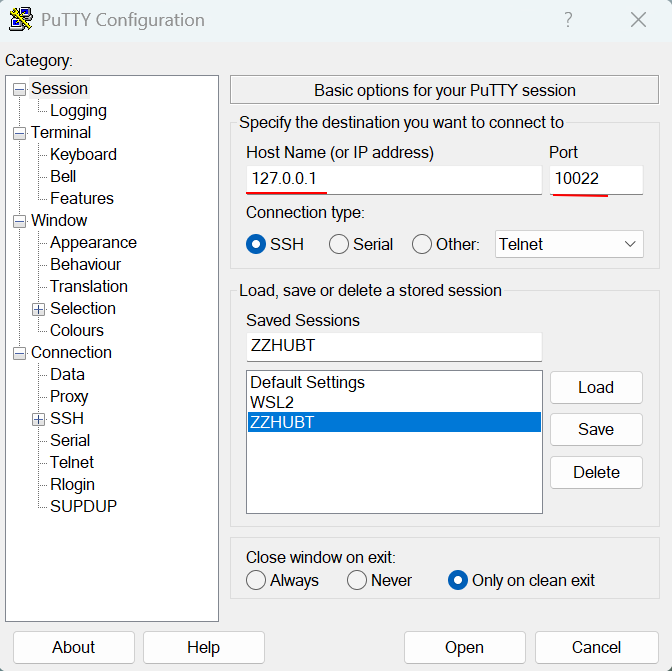
Task: Open the Appearance category
Action: point(93,242)
